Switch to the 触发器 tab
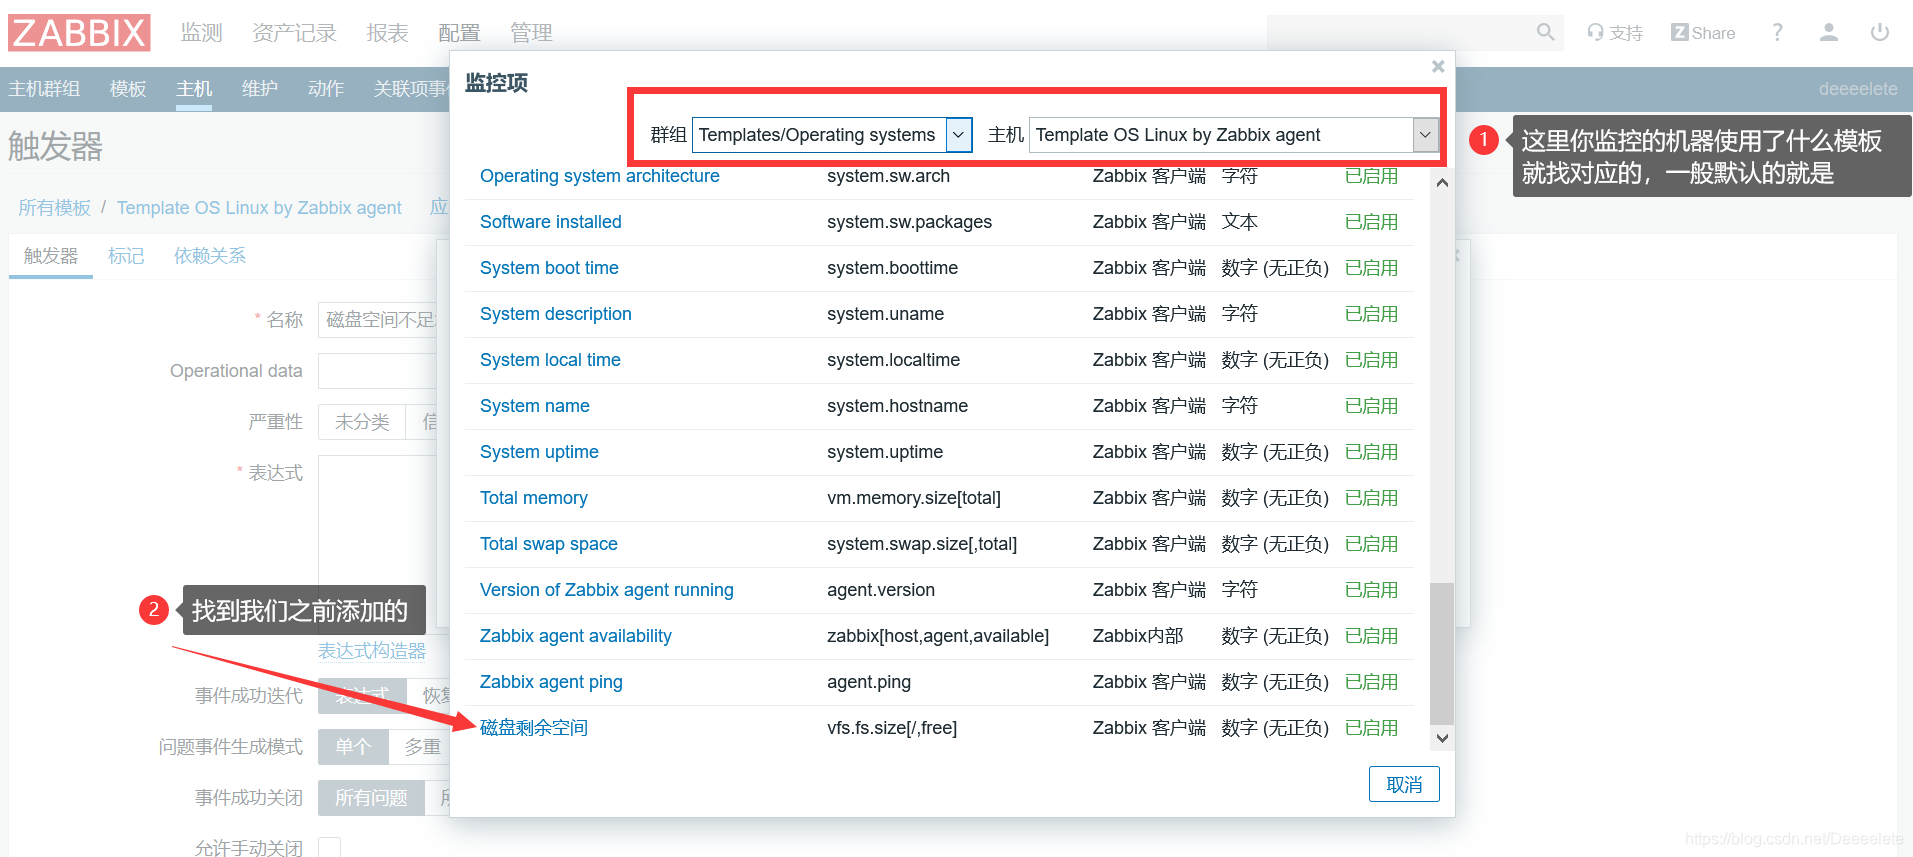 pos(51,256)
